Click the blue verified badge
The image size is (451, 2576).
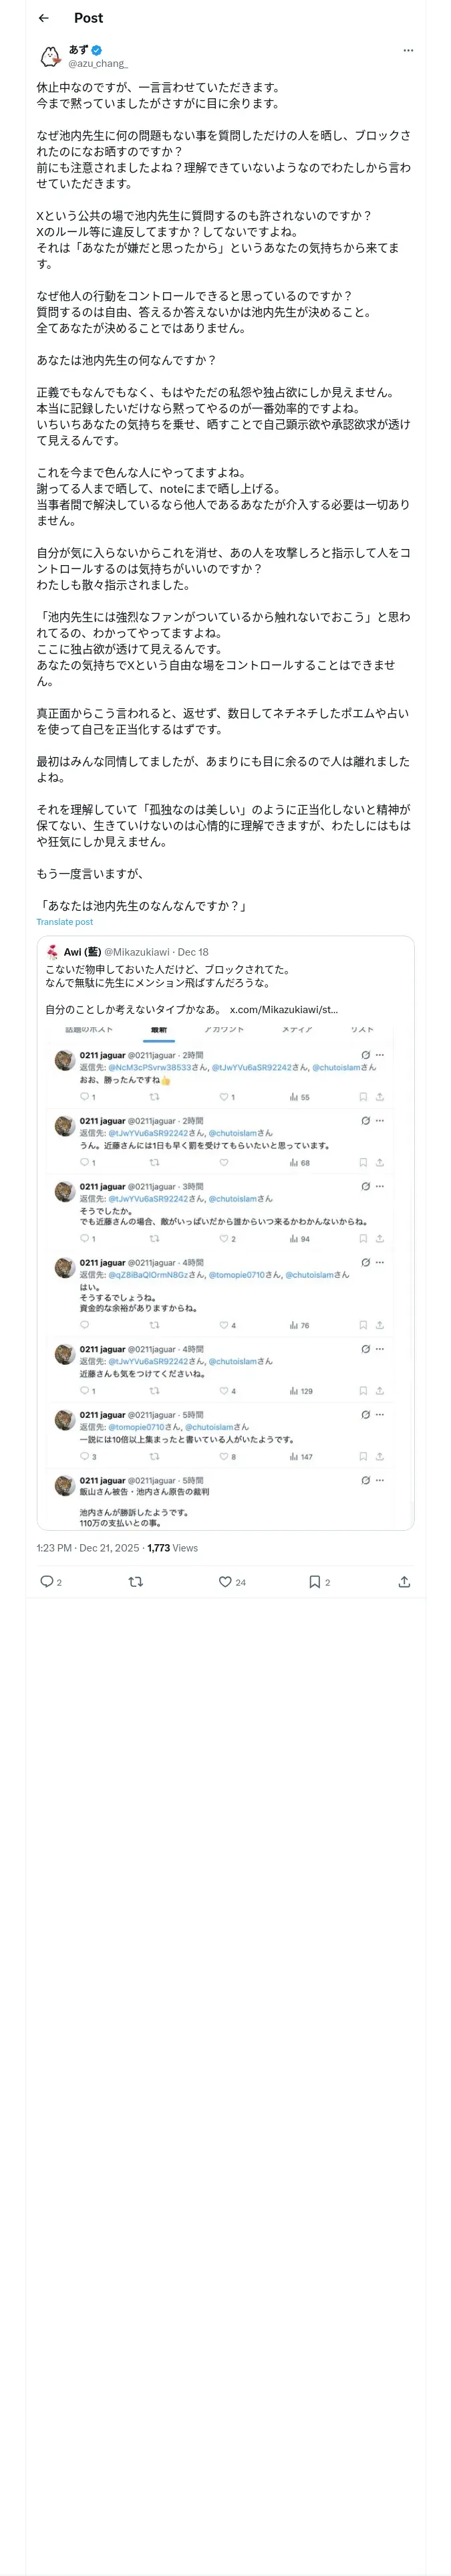97,50
